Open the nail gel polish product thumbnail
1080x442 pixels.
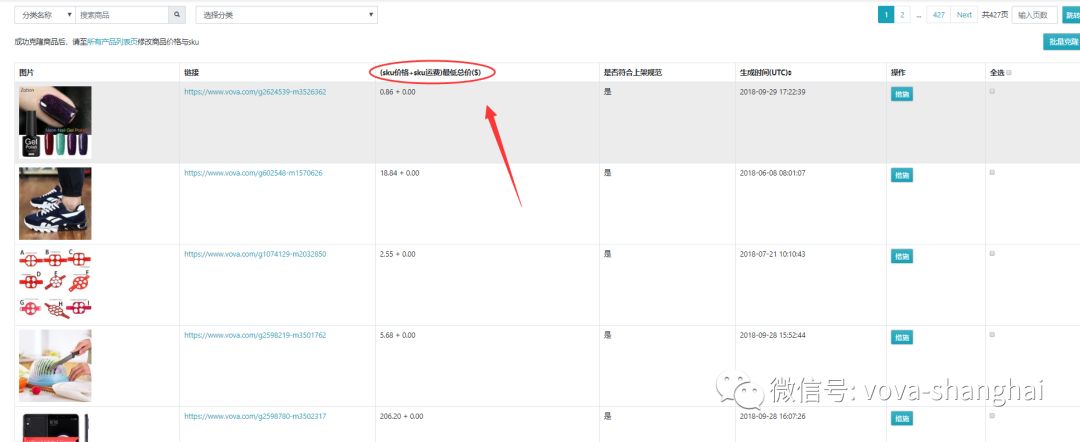pos(55,123)
